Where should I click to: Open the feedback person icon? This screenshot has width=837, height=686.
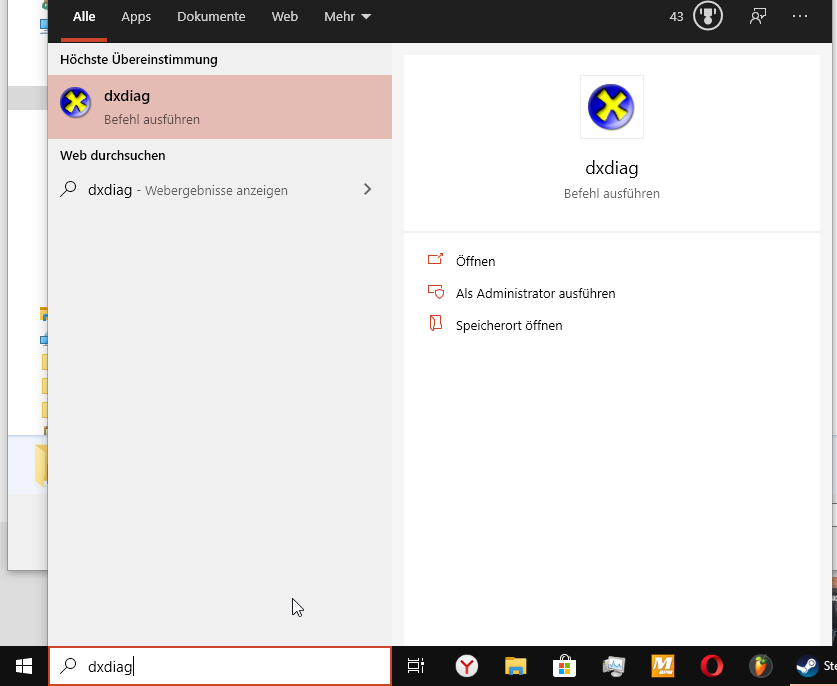pyautogui.click(x=758, y=17)
